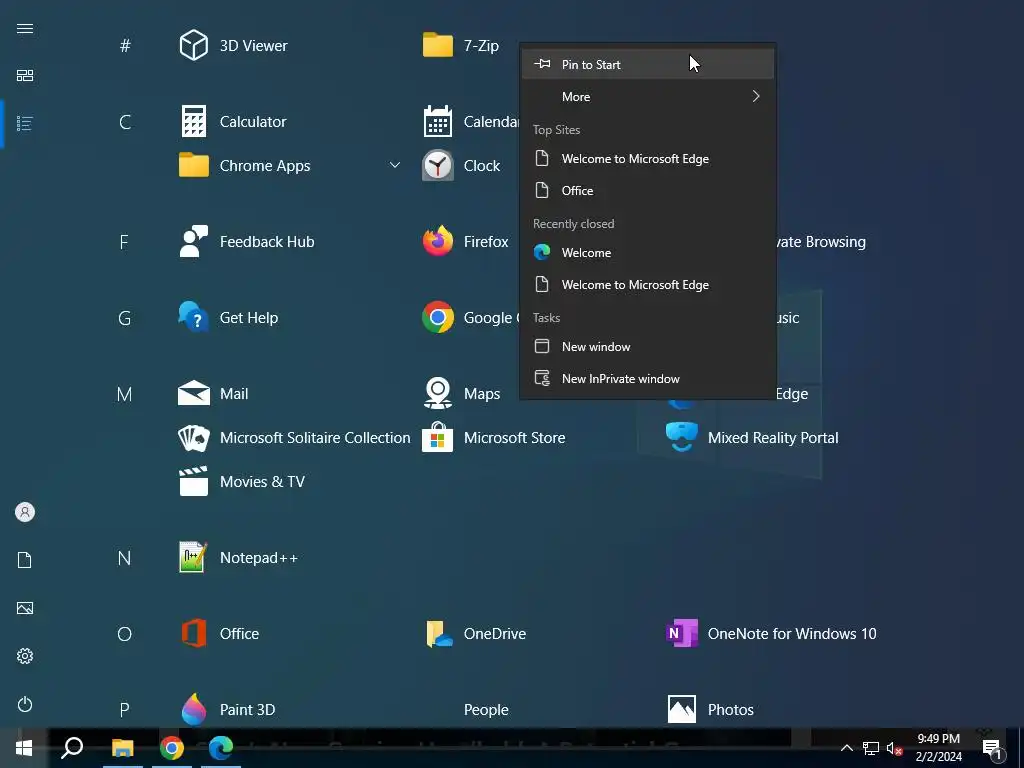Open Microsoft Edge on the taskbar

221,748
